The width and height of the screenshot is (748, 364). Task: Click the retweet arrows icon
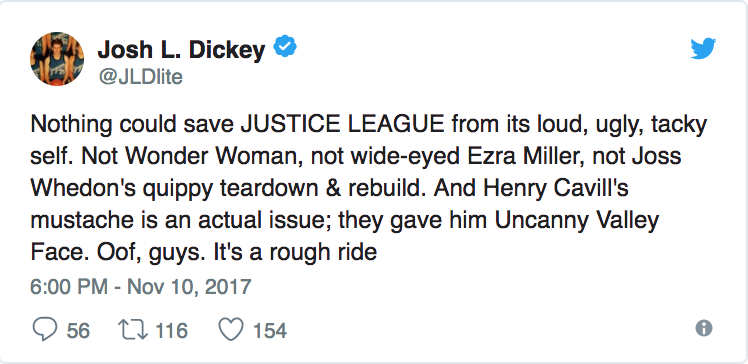pos(134,330)
